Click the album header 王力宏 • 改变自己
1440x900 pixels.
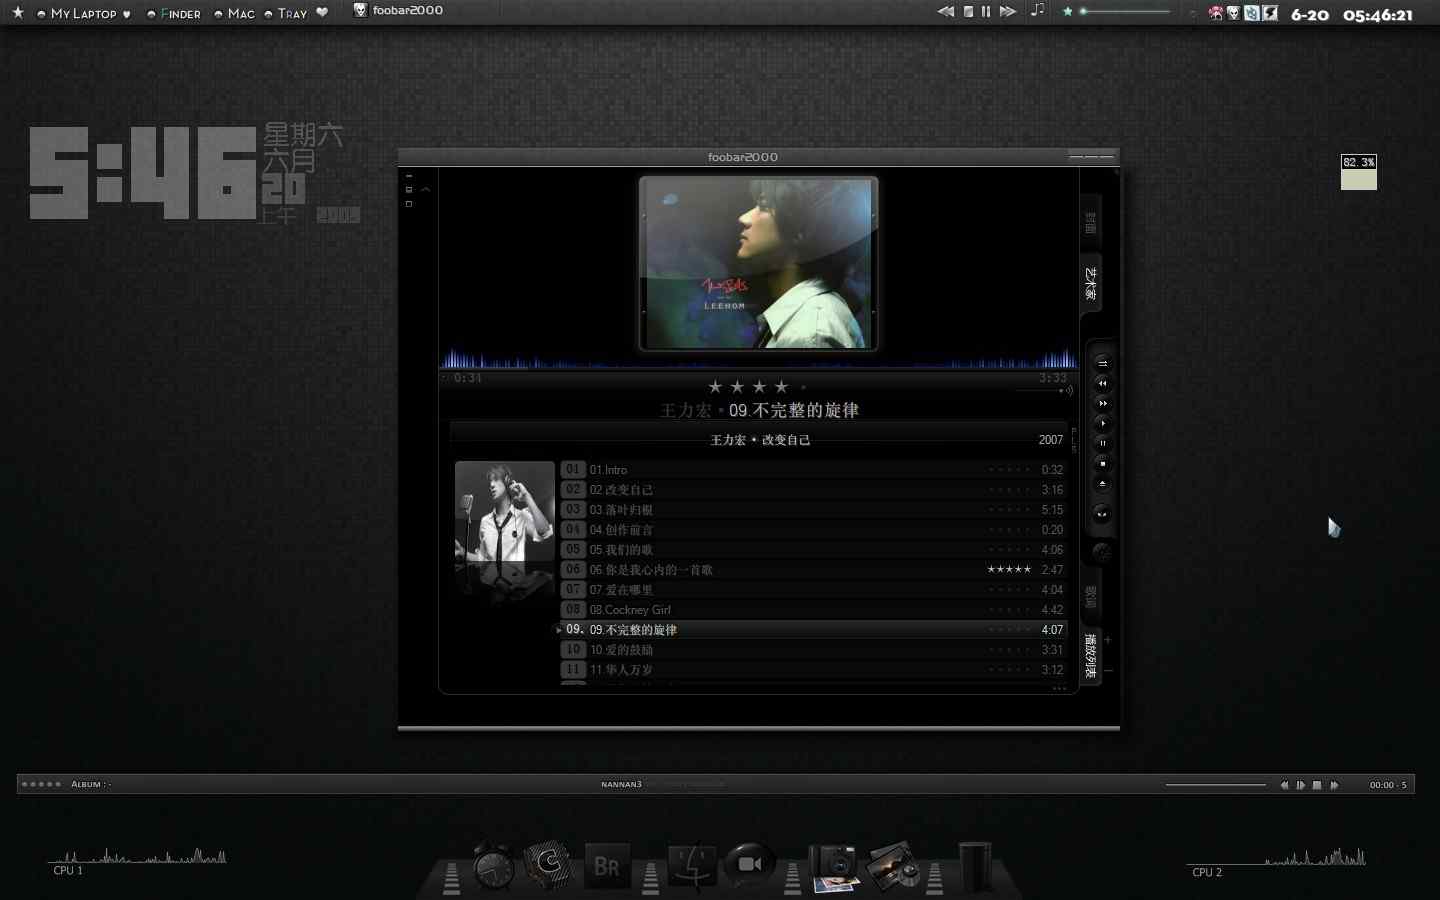point(760,440)
